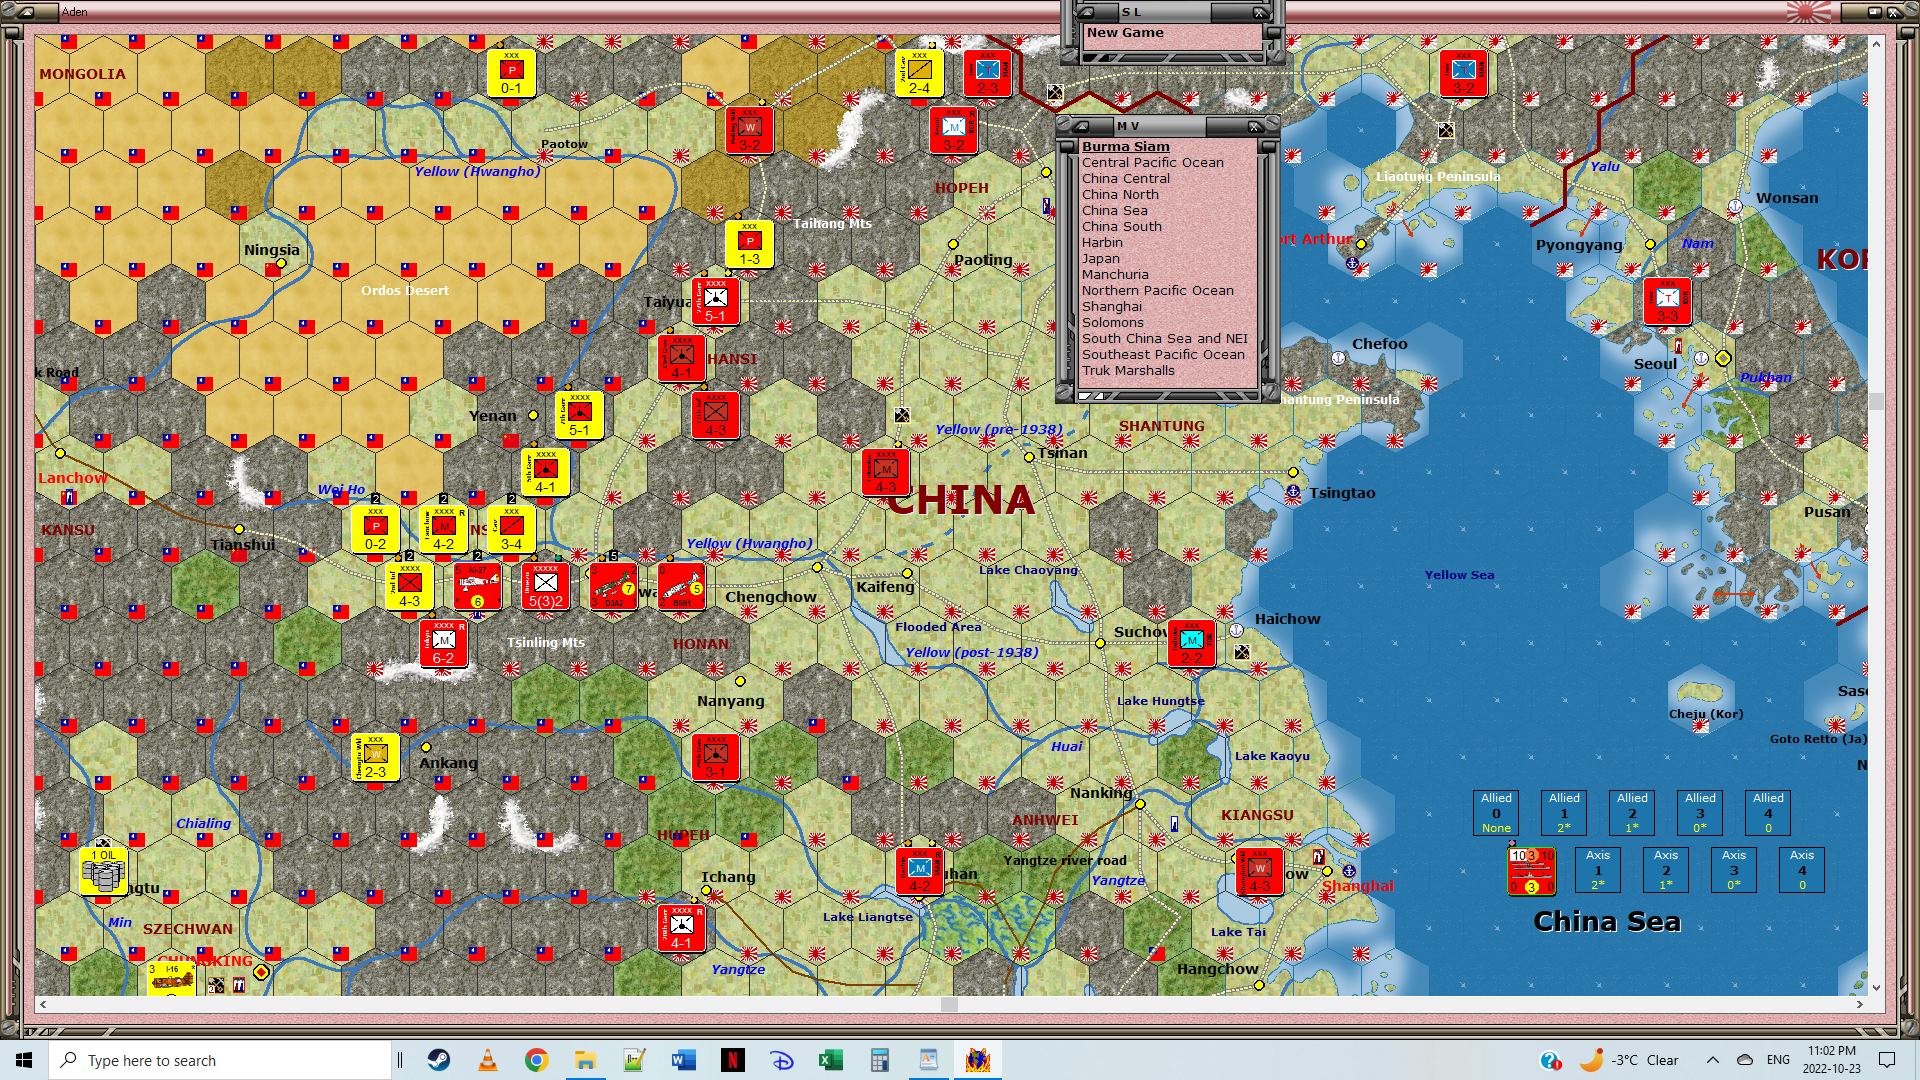Collapse the M V panel with arrow button
Image resolution: width=1920 pixels, height=1080 pixels.
pyautogui.click(x=1082, y=127)
